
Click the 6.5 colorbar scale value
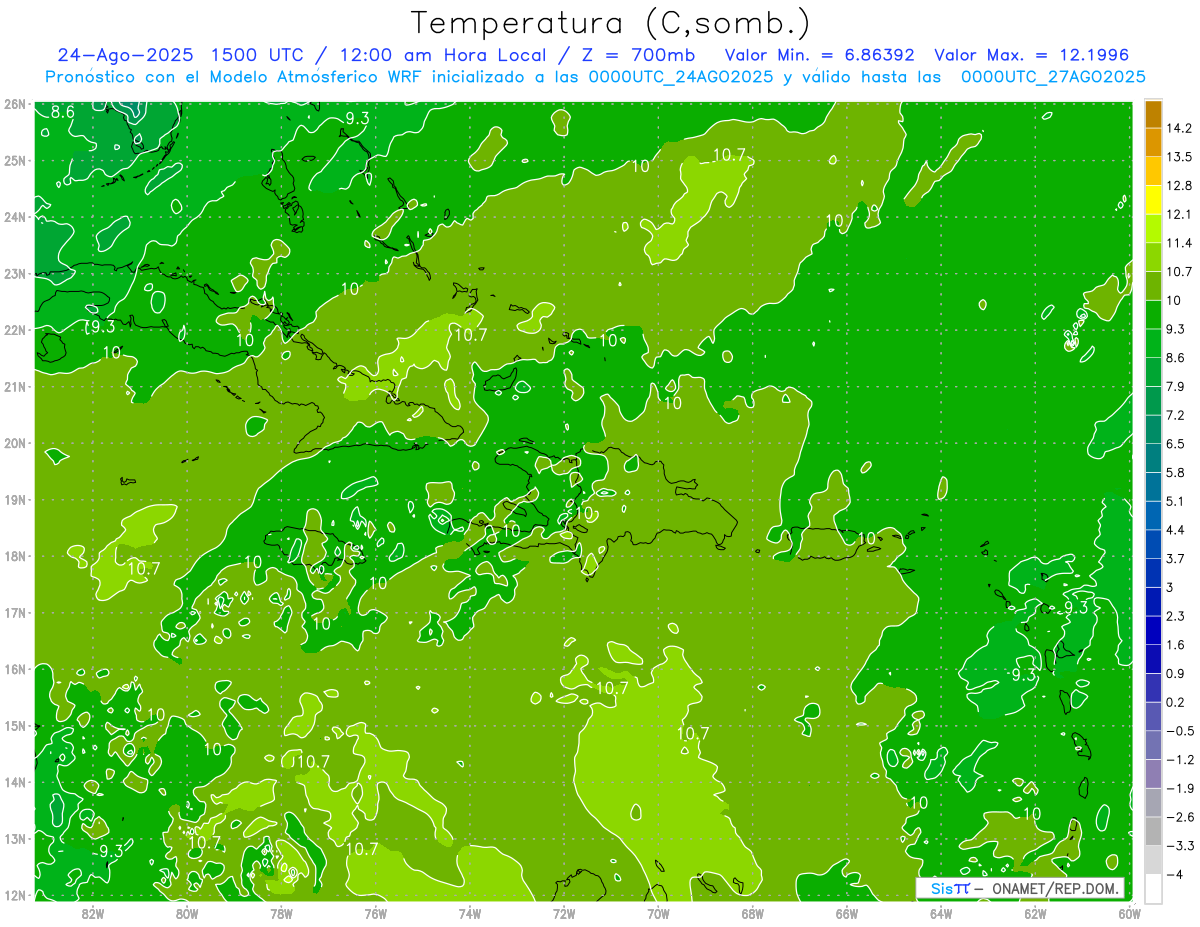[x=1176, y=443]
